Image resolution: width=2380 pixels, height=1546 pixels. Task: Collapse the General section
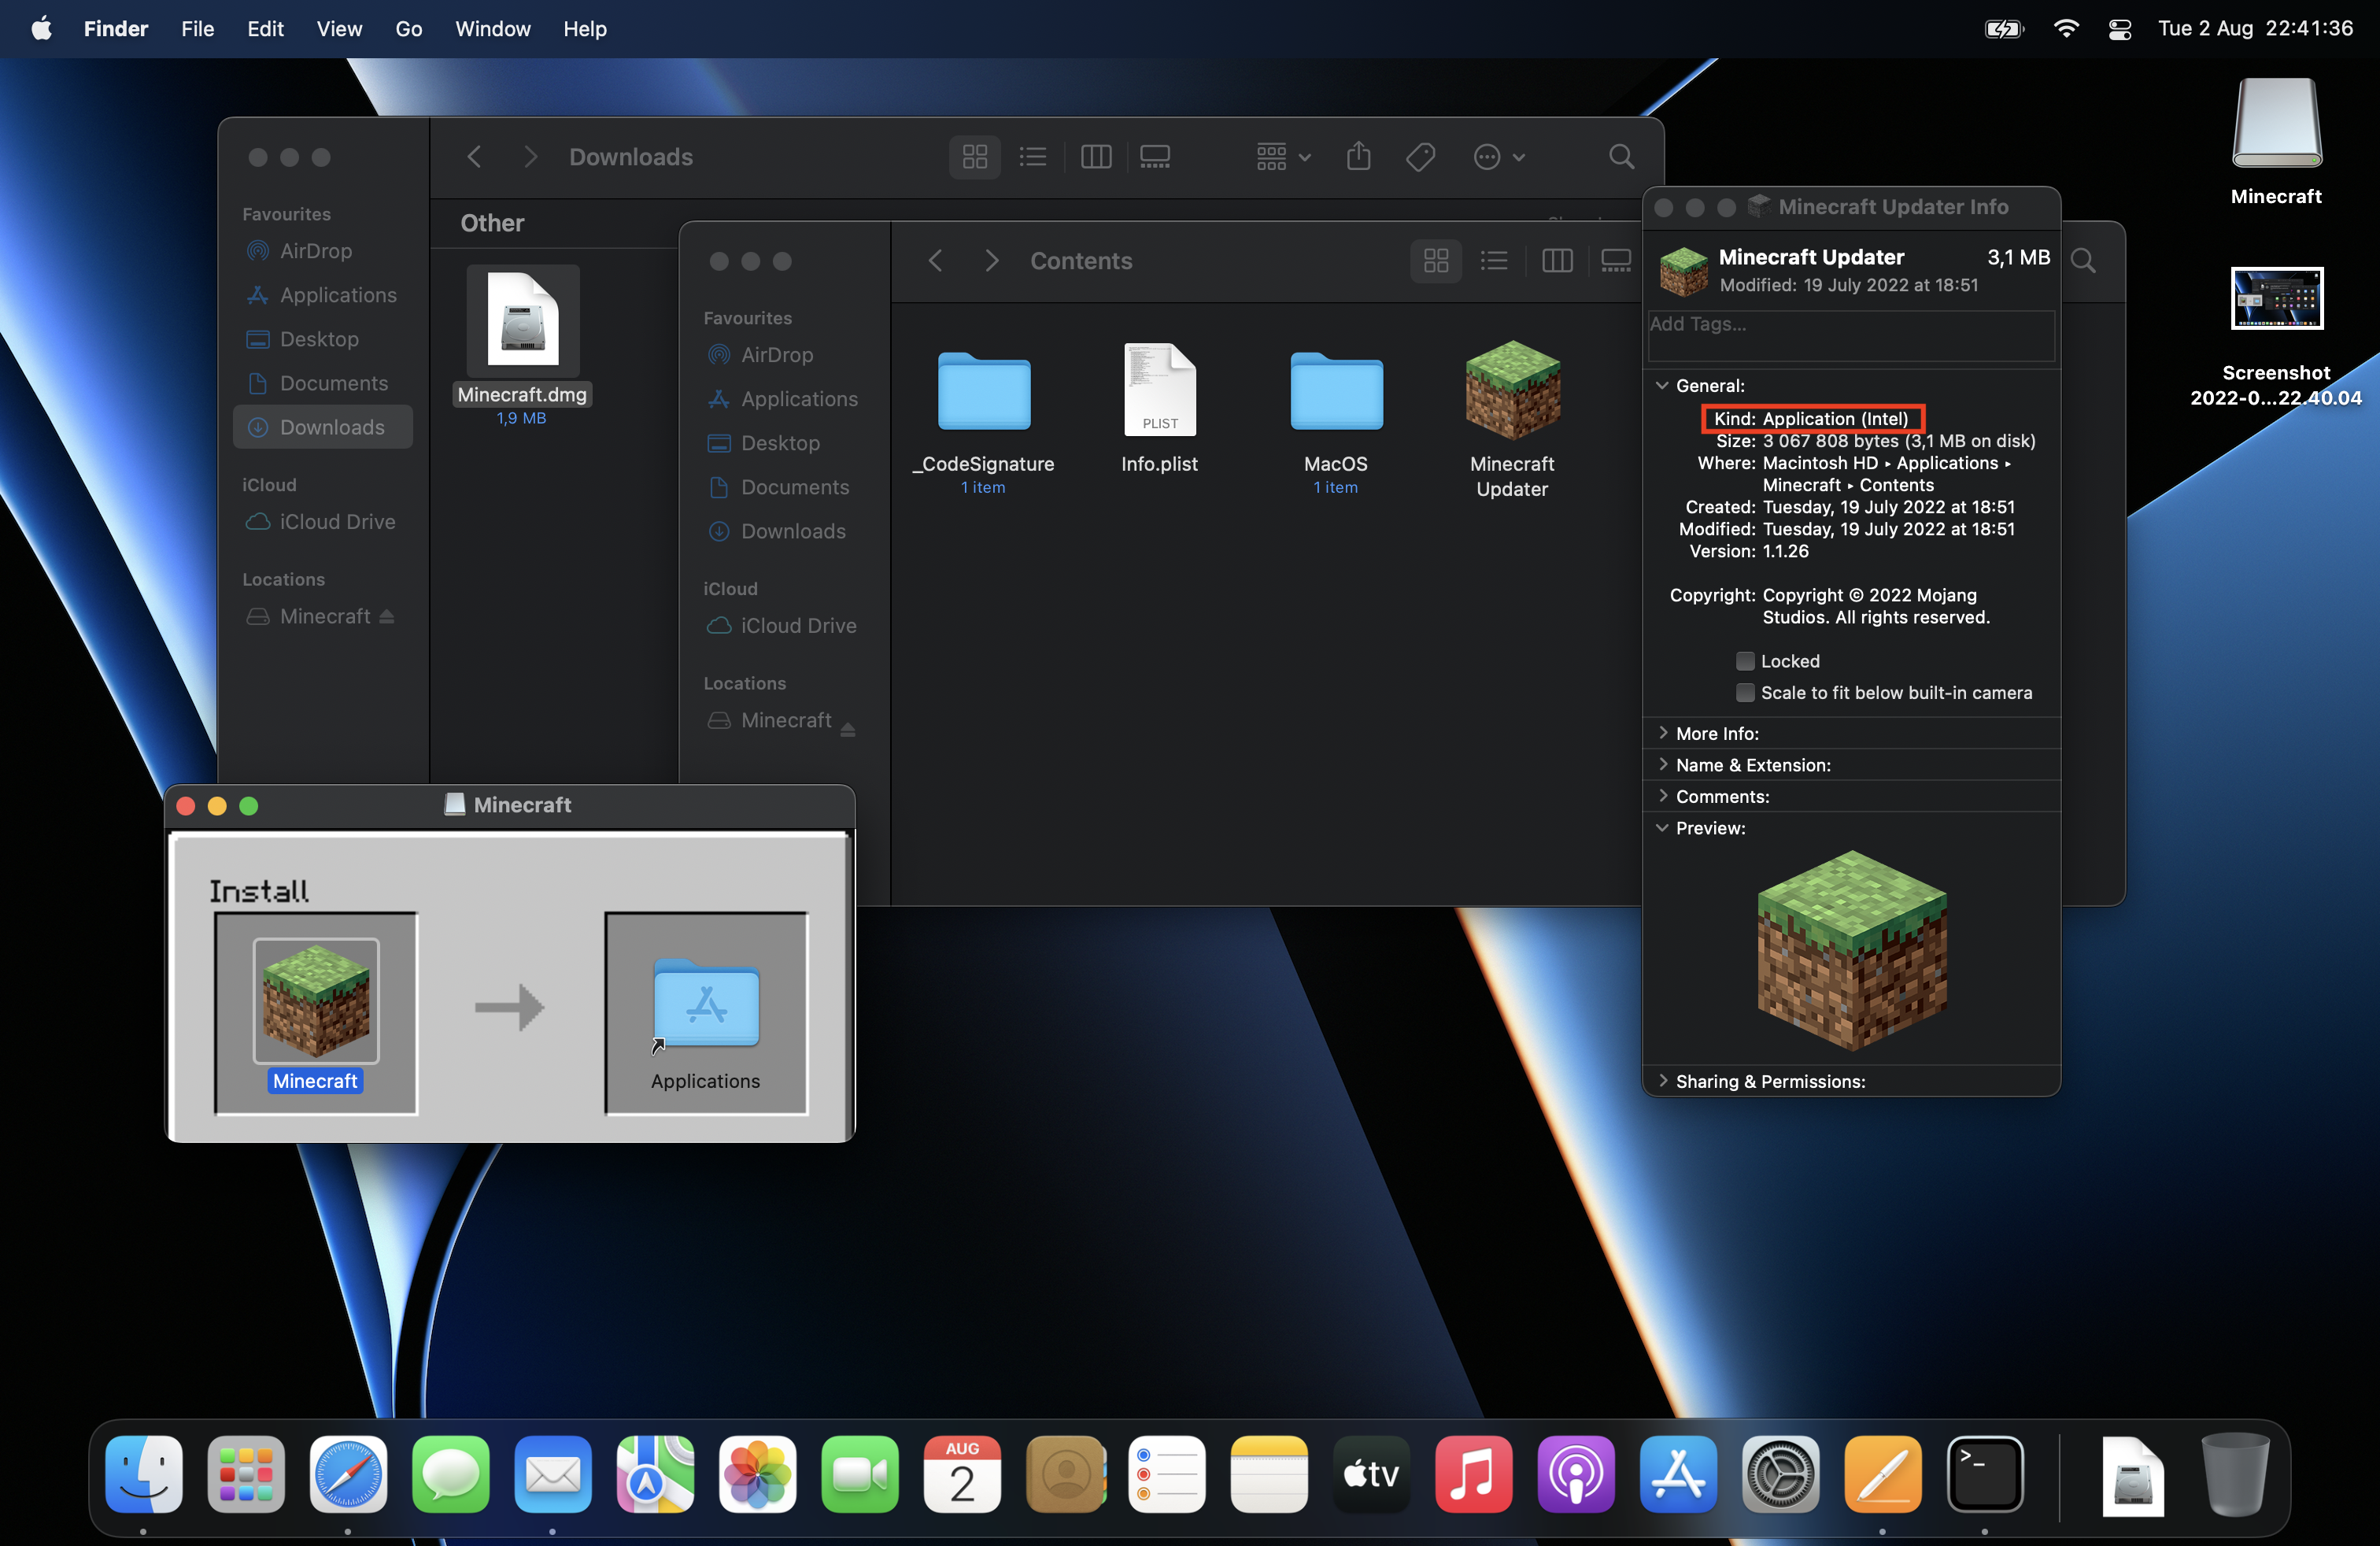pyautogui.click(x=1662, y=385)
